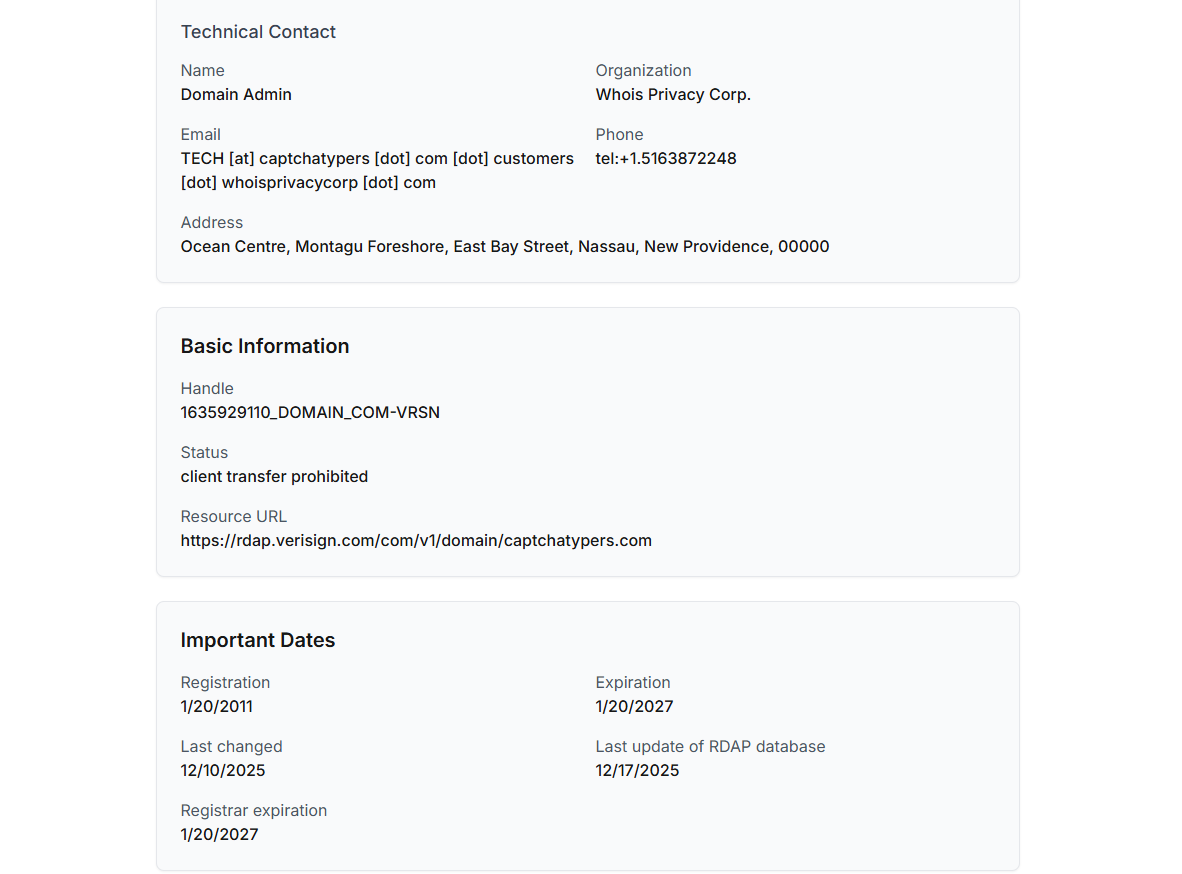Click the Domain Admin name value

pos(236,95)
